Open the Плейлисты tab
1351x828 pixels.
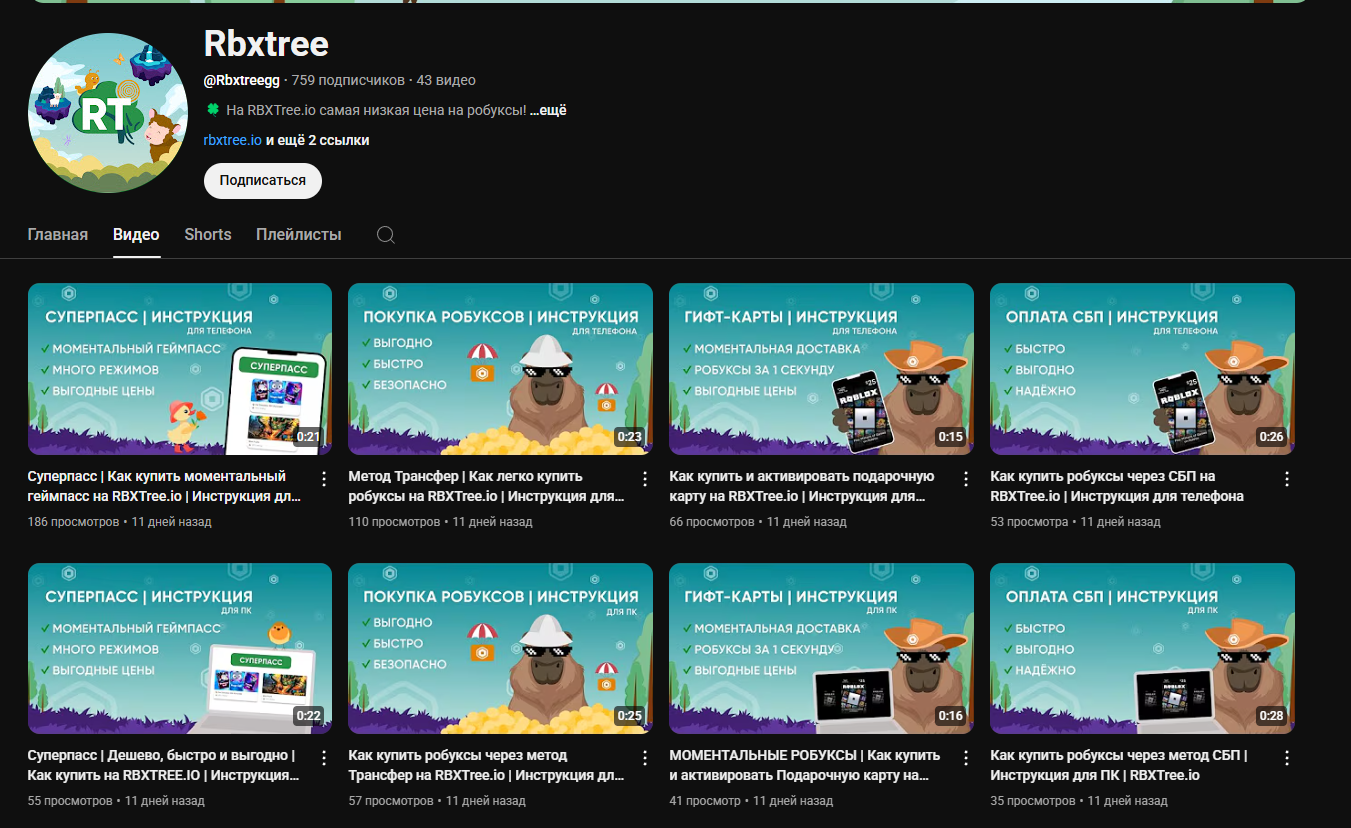pos(298,235)
